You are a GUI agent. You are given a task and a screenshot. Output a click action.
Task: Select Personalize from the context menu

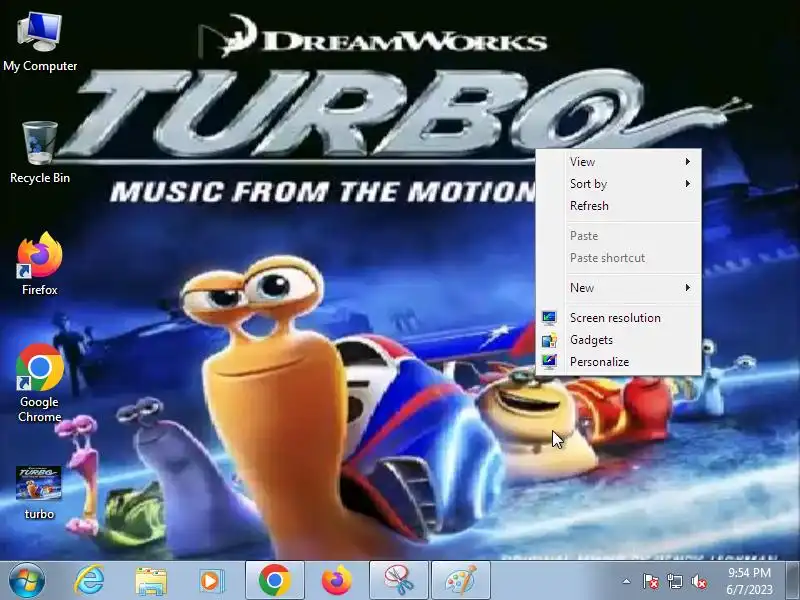[x=618, y=362]
